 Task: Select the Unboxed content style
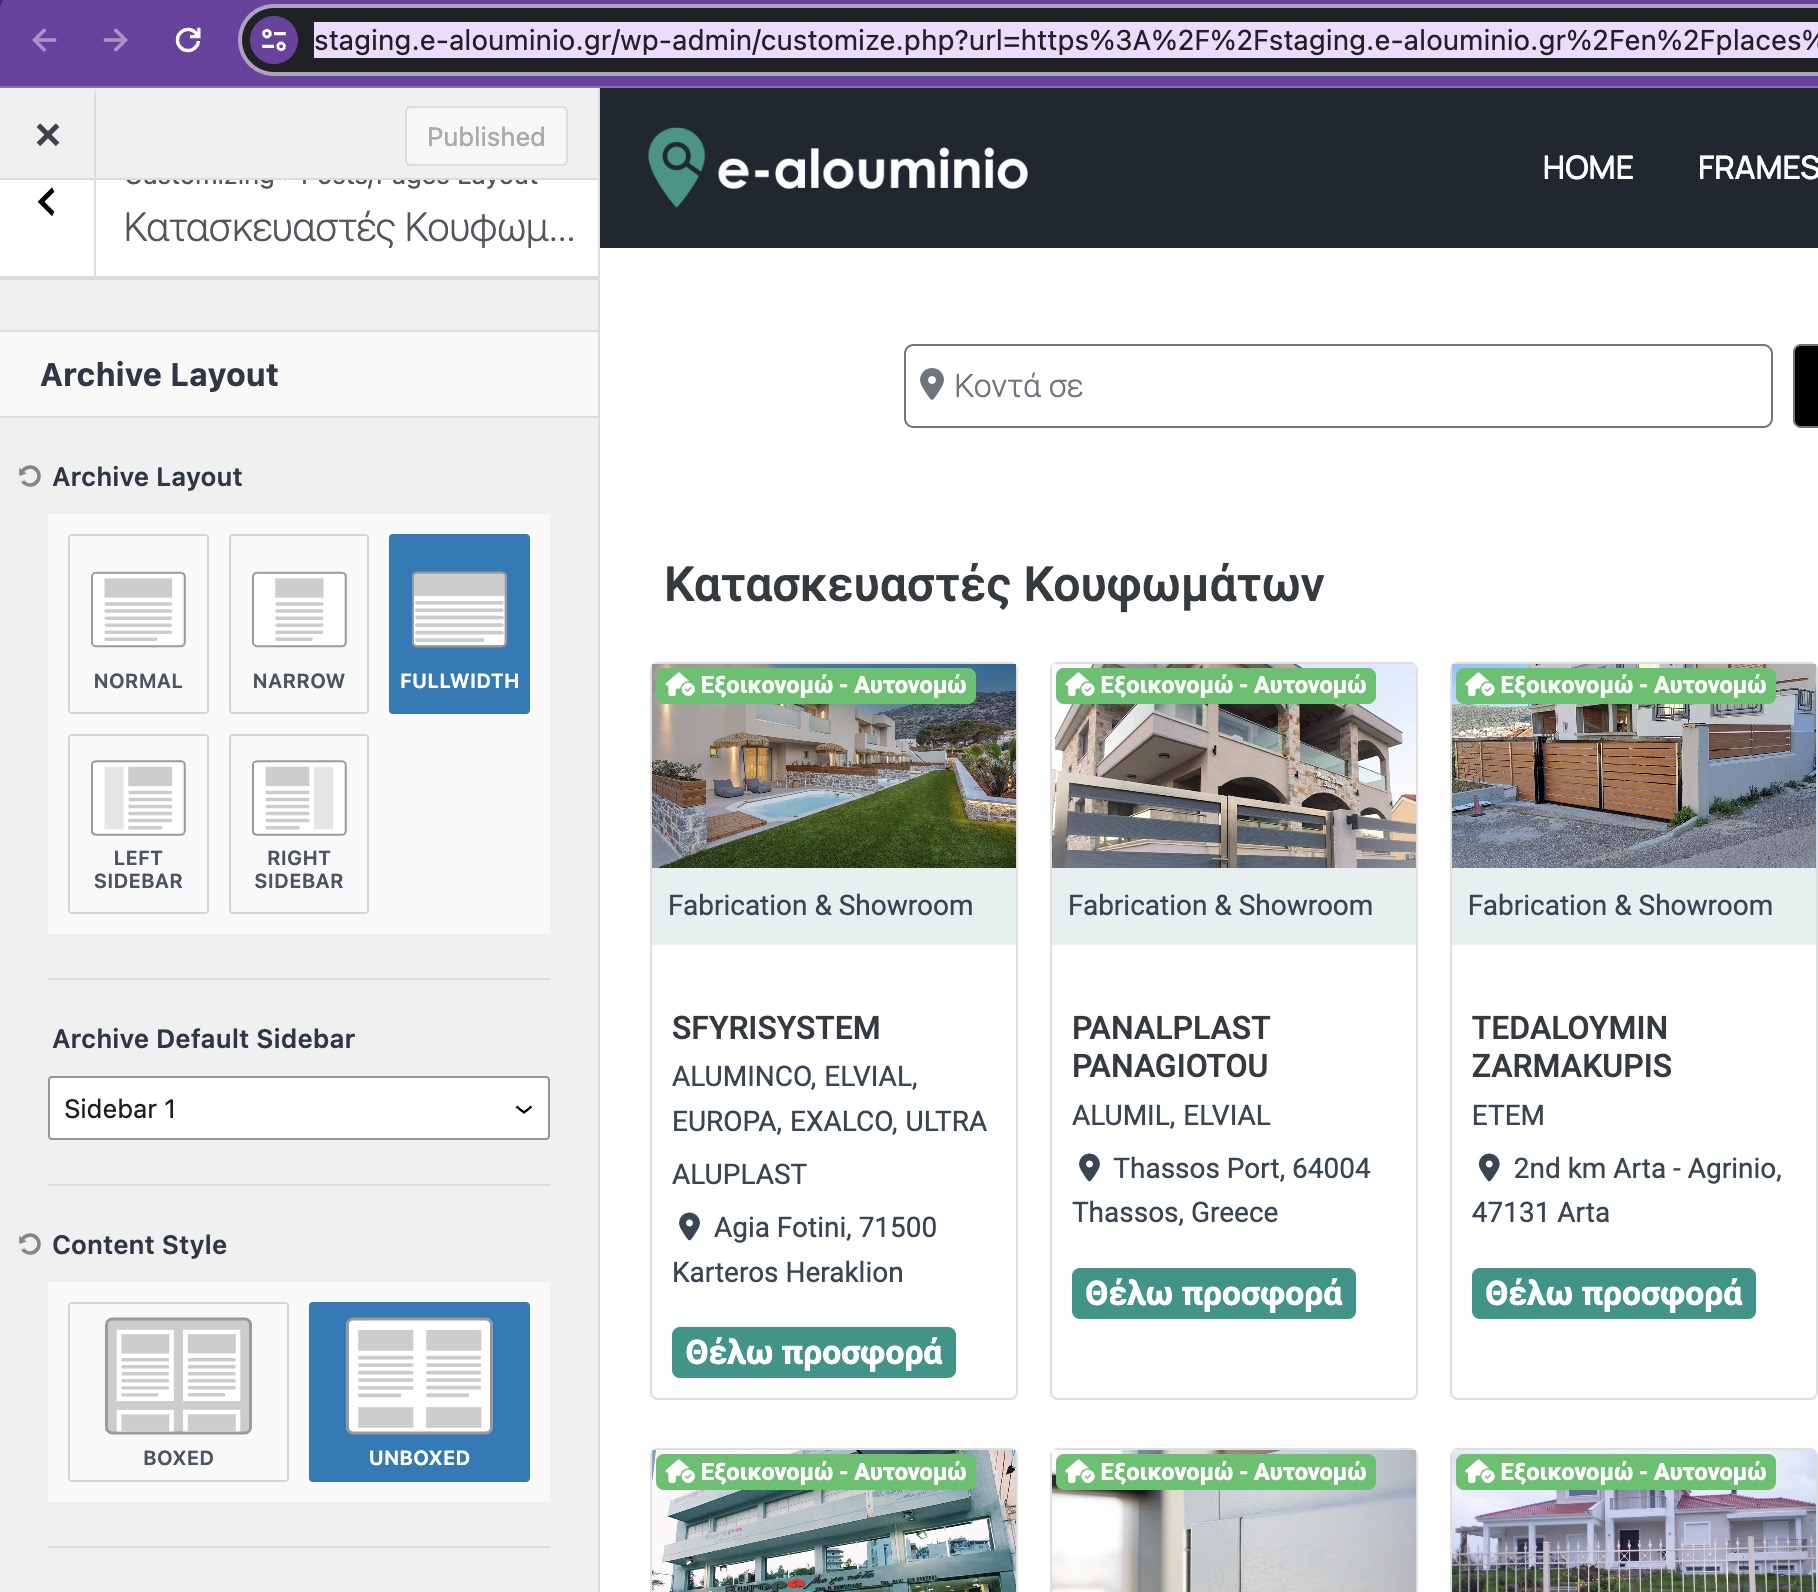click(419, 1392)
